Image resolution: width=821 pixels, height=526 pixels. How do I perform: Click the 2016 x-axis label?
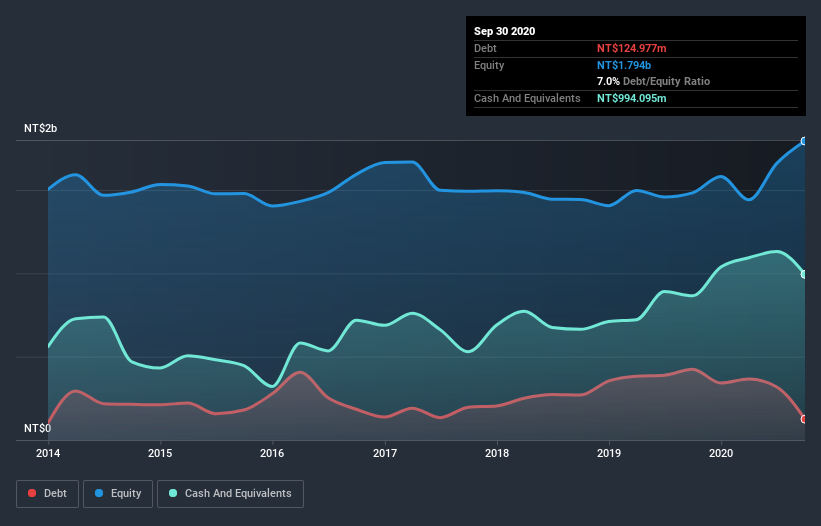[x=272, y=453]
